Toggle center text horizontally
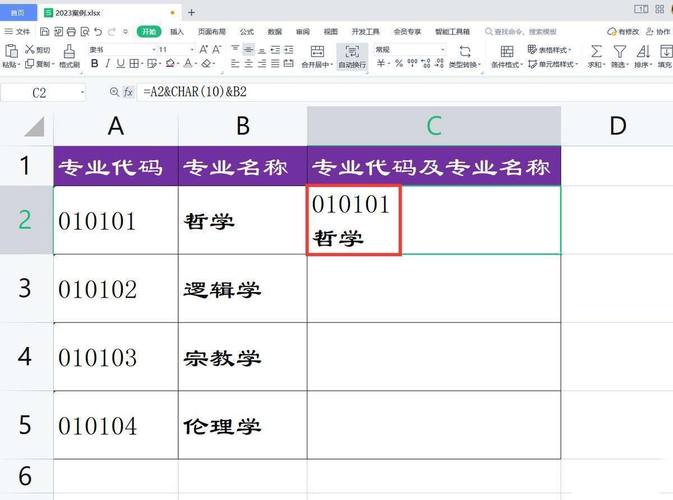 pyautogui.click(x=249, y=64)
